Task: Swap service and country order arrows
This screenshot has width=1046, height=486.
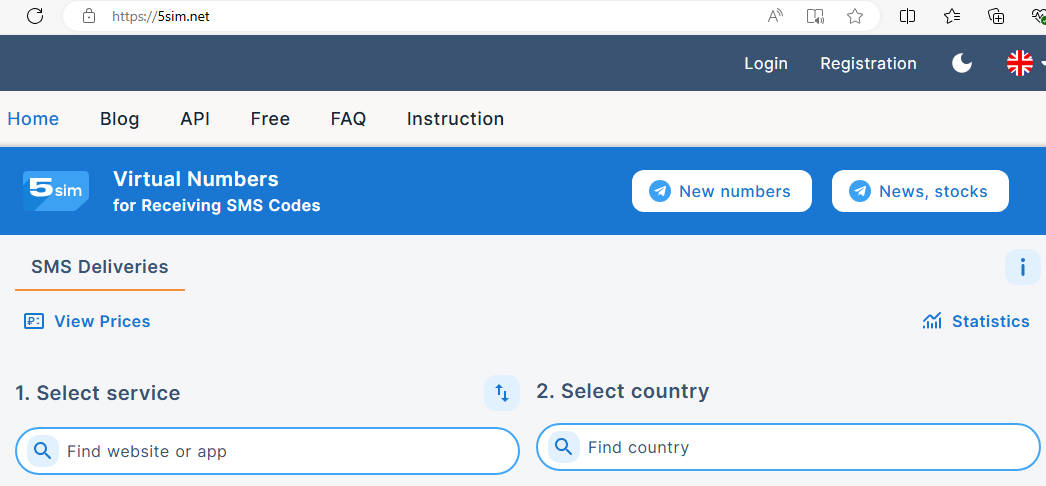Action: point(502,393)
